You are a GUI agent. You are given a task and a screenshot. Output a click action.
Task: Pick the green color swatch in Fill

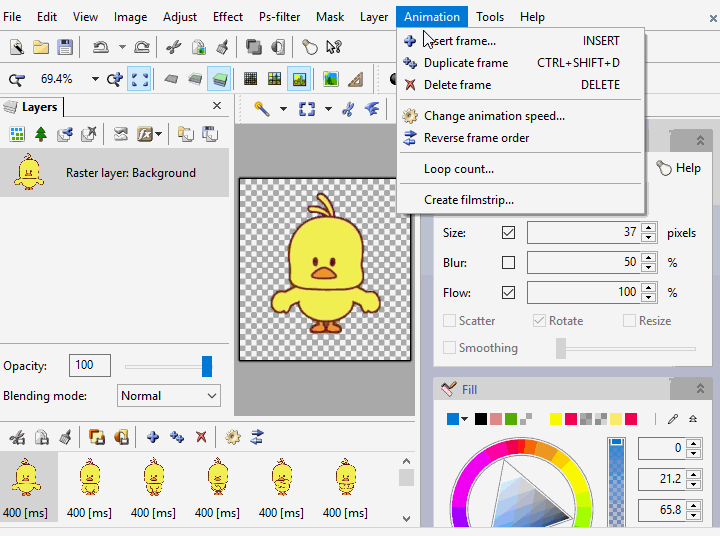(511, 419)
